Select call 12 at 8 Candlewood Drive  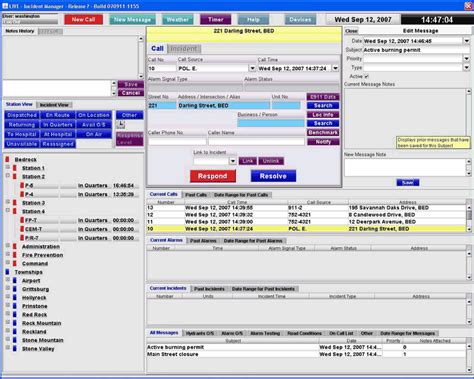coord(306,215)
